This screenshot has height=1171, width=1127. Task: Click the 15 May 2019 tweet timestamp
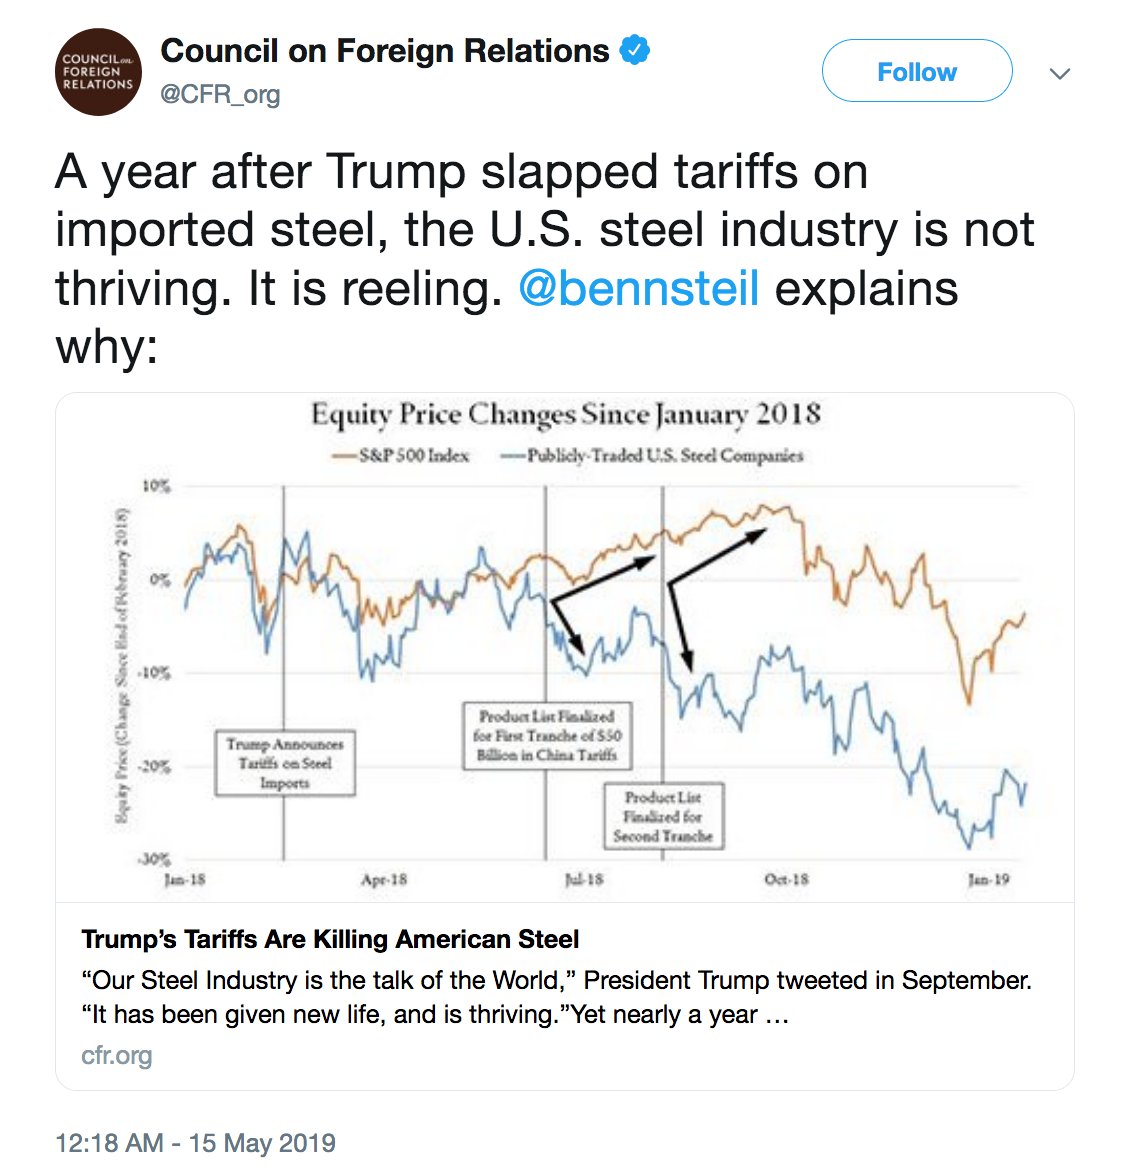click(196, 1143)
